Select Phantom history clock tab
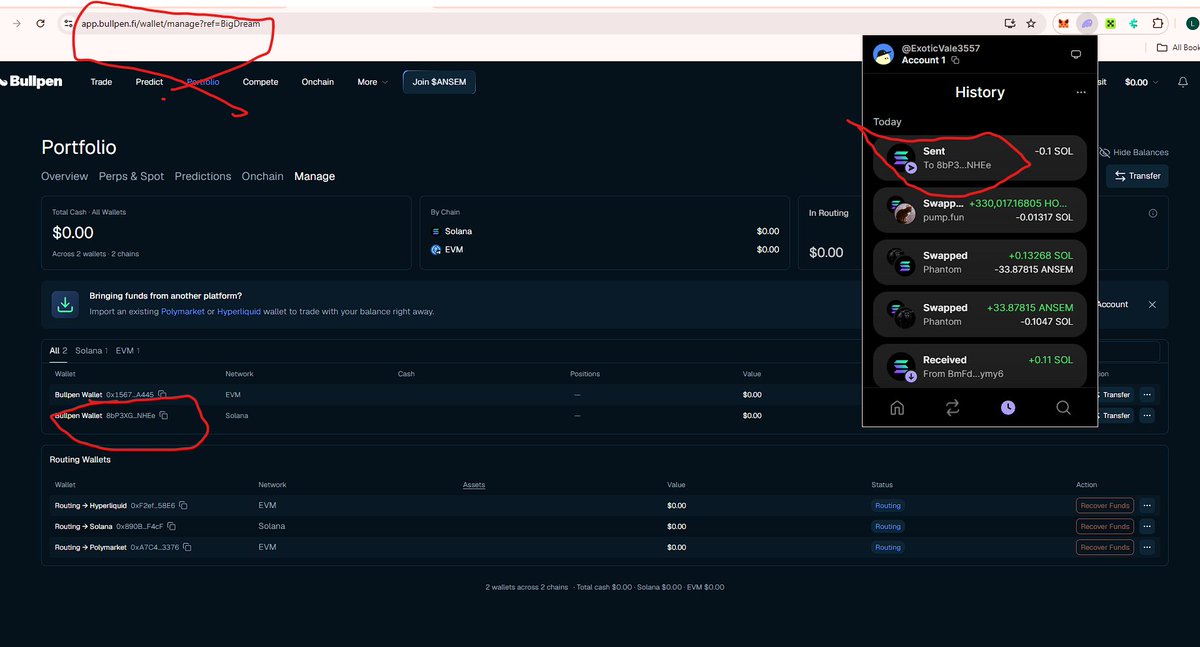Image resolution: width=1200 pixels, height=647 pixels. 1008,407
